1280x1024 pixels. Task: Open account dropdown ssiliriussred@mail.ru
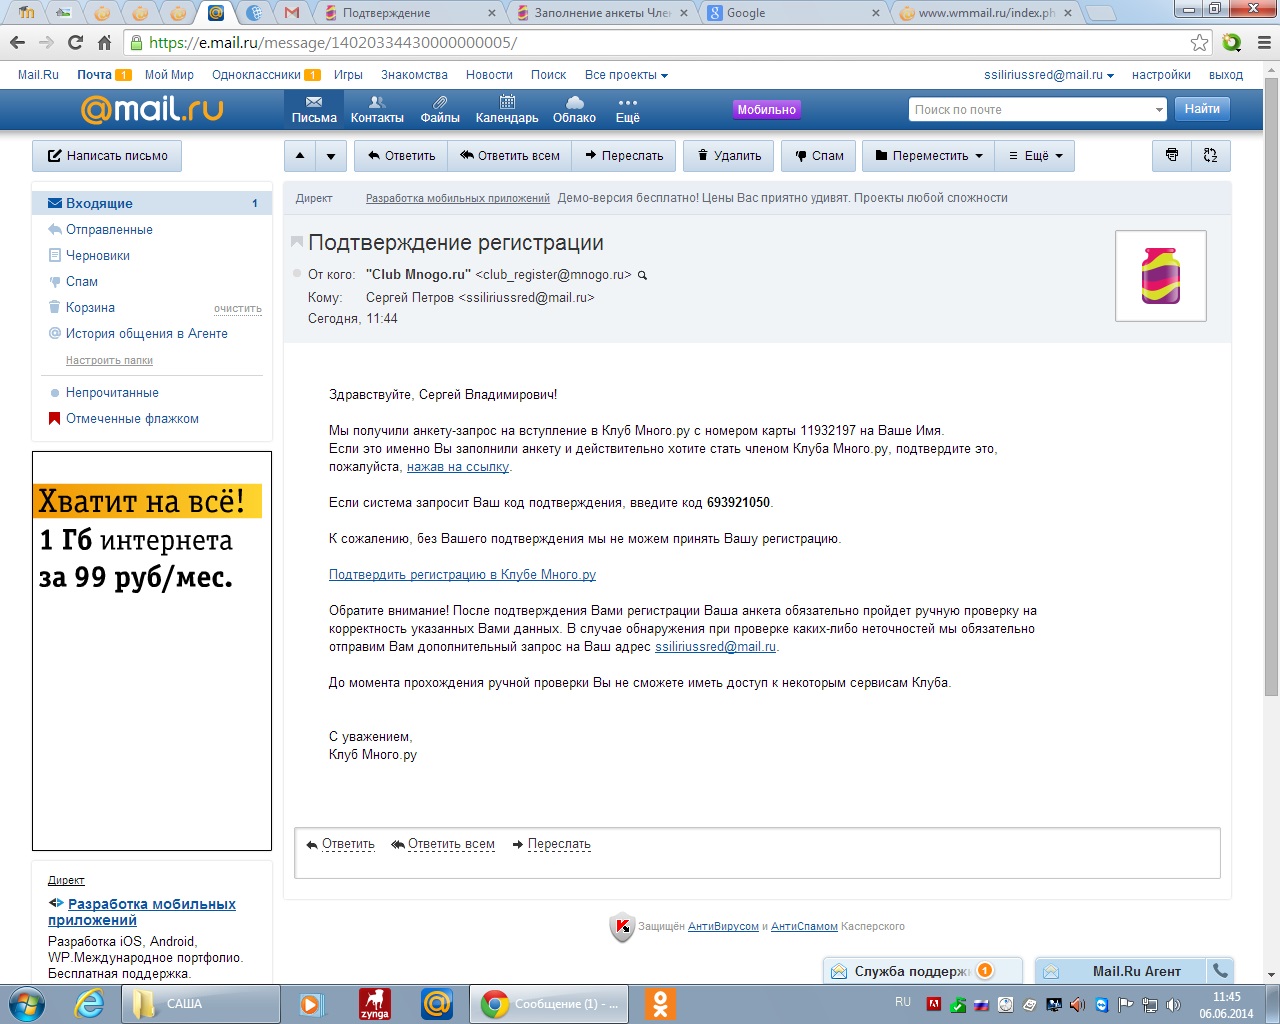(1049, 75)
